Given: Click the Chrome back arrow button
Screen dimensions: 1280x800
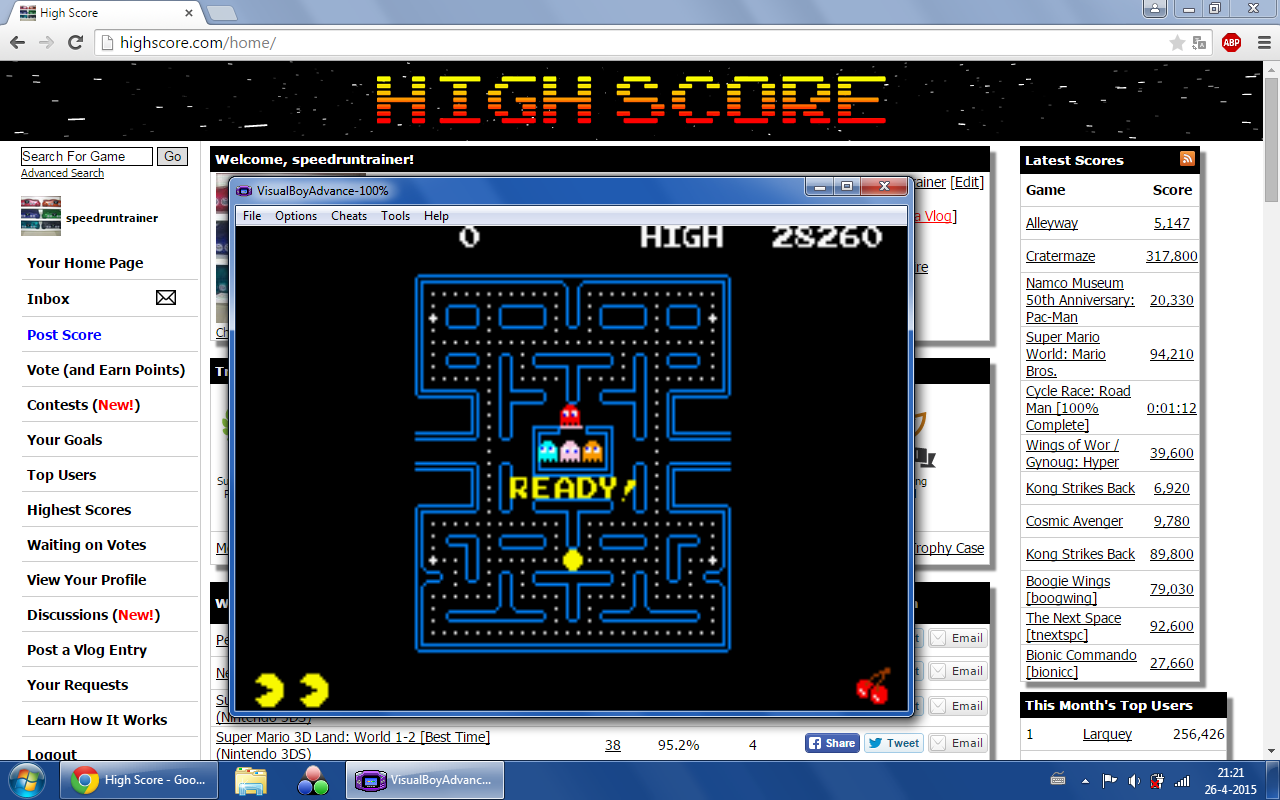Looking at the screenshot, I should point(17,42).
